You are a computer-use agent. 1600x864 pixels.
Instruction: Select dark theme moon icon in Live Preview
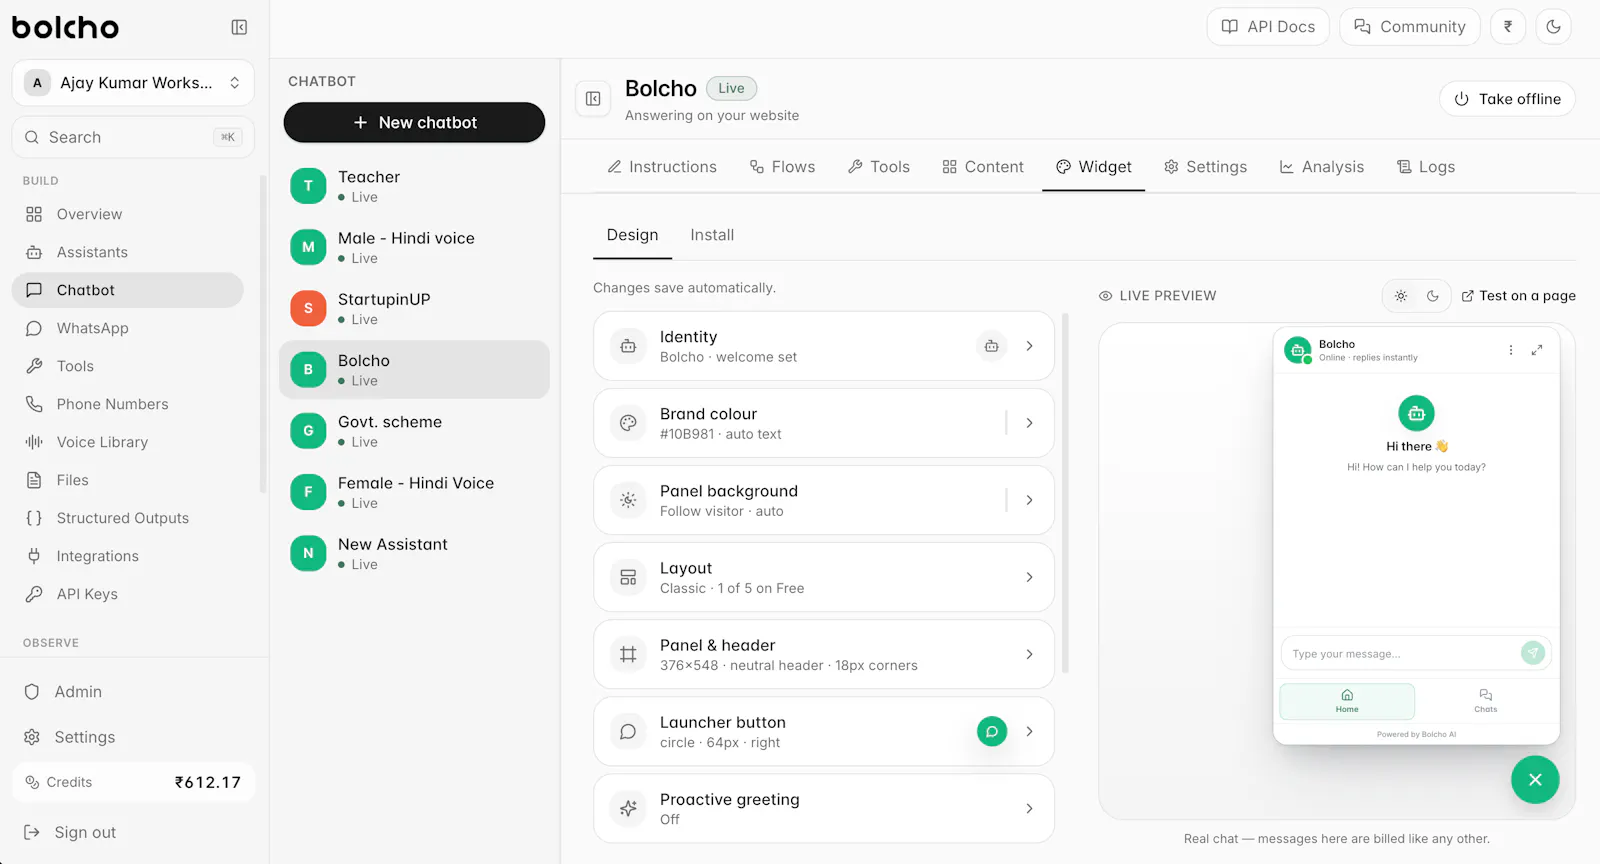pos(1433,296)
